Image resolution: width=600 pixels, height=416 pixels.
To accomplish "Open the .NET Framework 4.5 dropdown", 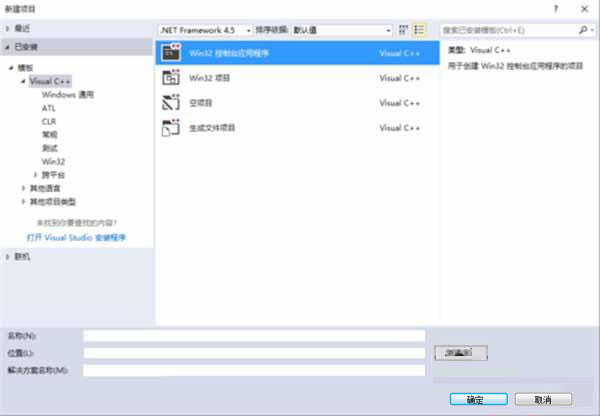I will [x=205, y=30].
